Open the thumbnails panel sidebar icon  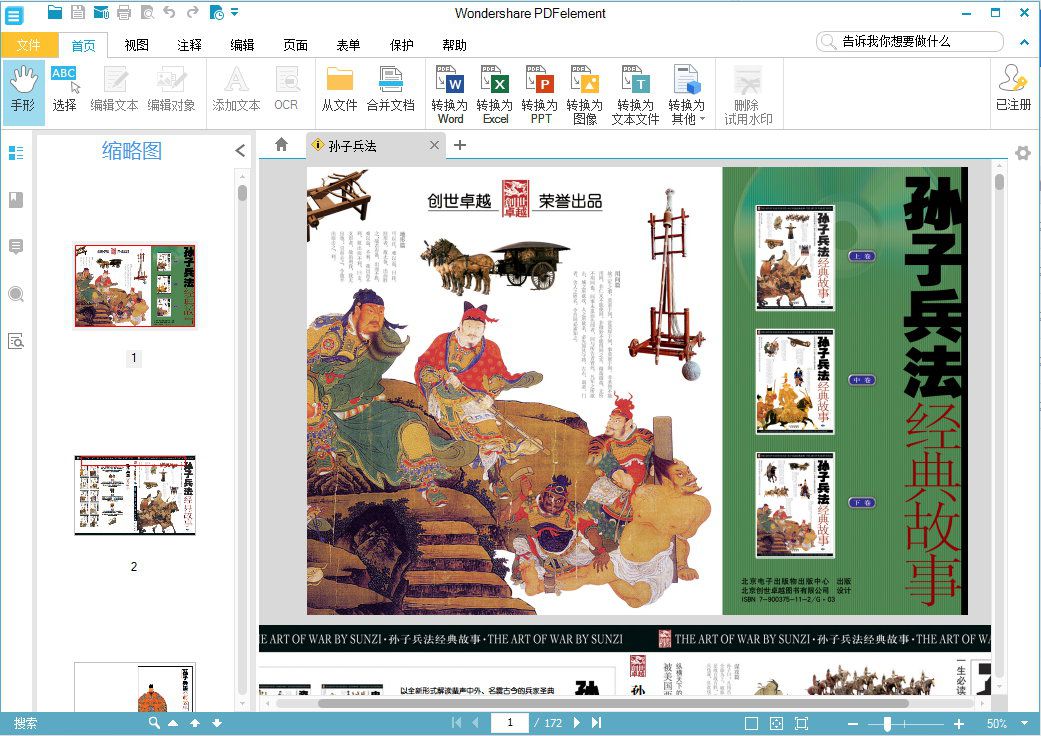pyautogui.click(x=16, y=153)
